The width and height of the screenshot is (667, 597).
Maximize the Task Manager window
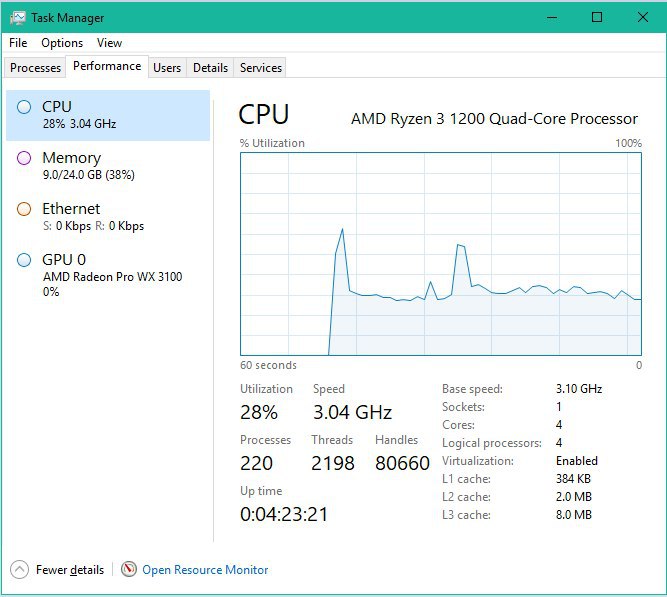point(597,17)
